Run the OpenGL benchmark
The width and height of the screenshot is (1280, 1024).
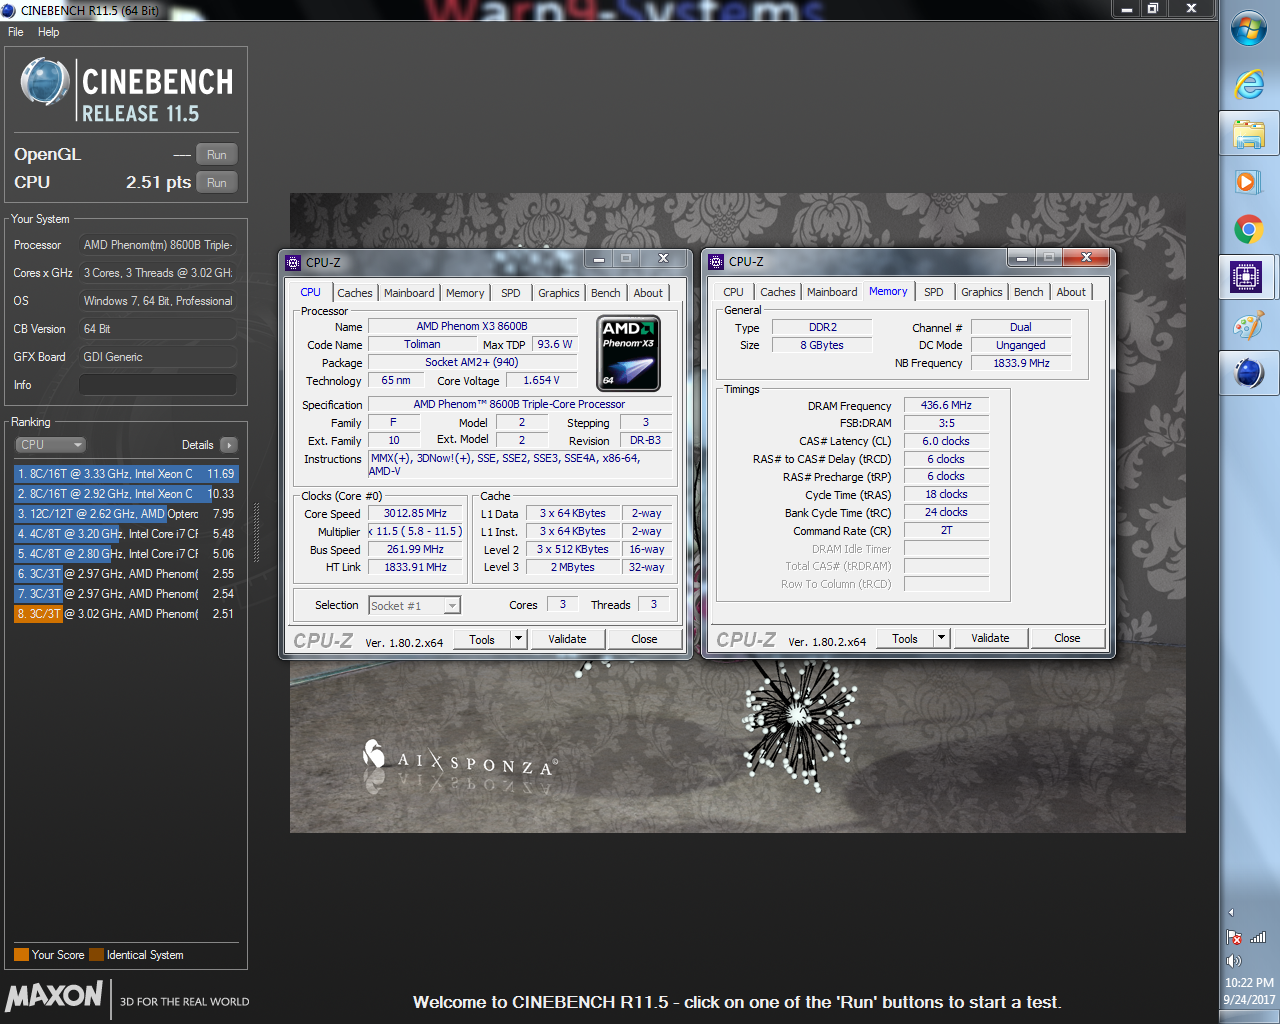coord(217,154)
